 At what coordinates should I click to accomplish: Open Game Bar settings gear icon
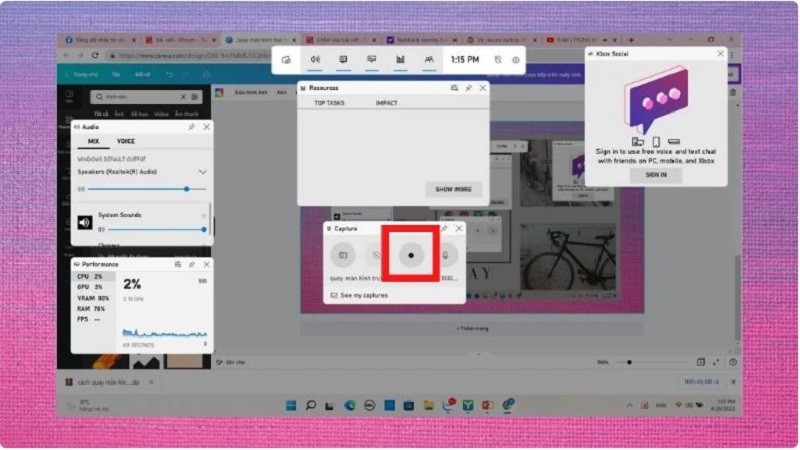516,60
